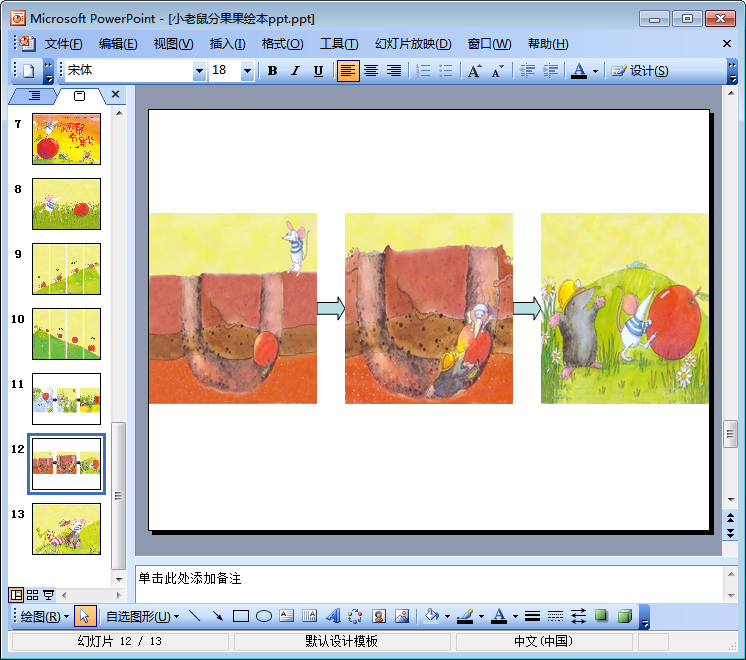
Task: Apply the font color from the formatting toolbar
Action: [x=579, y=71]
